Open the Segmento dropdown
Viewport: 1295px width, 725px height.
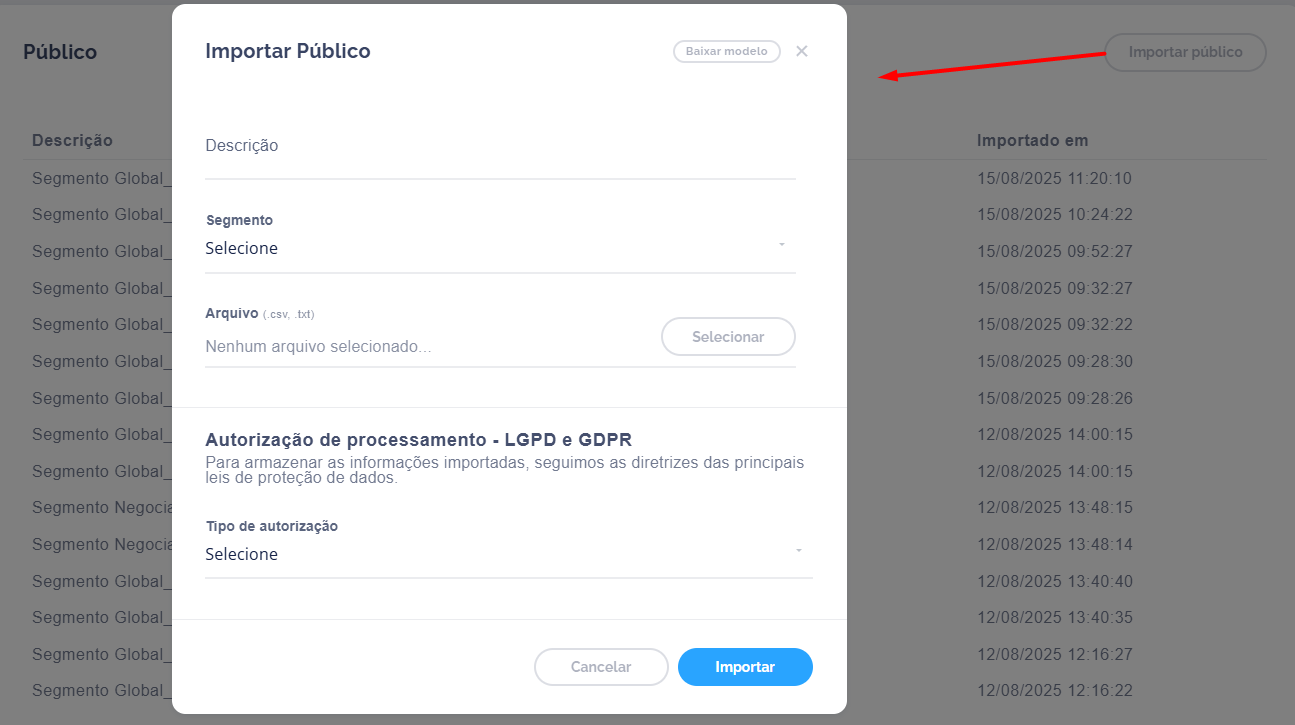pos(500,248)
